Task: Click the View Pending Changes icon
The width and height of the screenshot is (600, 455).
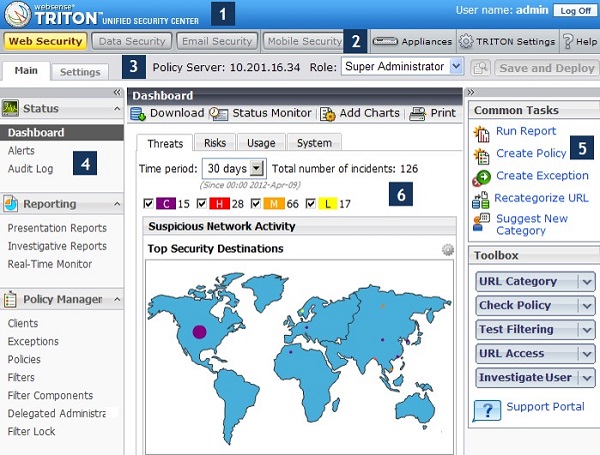Action: click(x=480, y=68)
